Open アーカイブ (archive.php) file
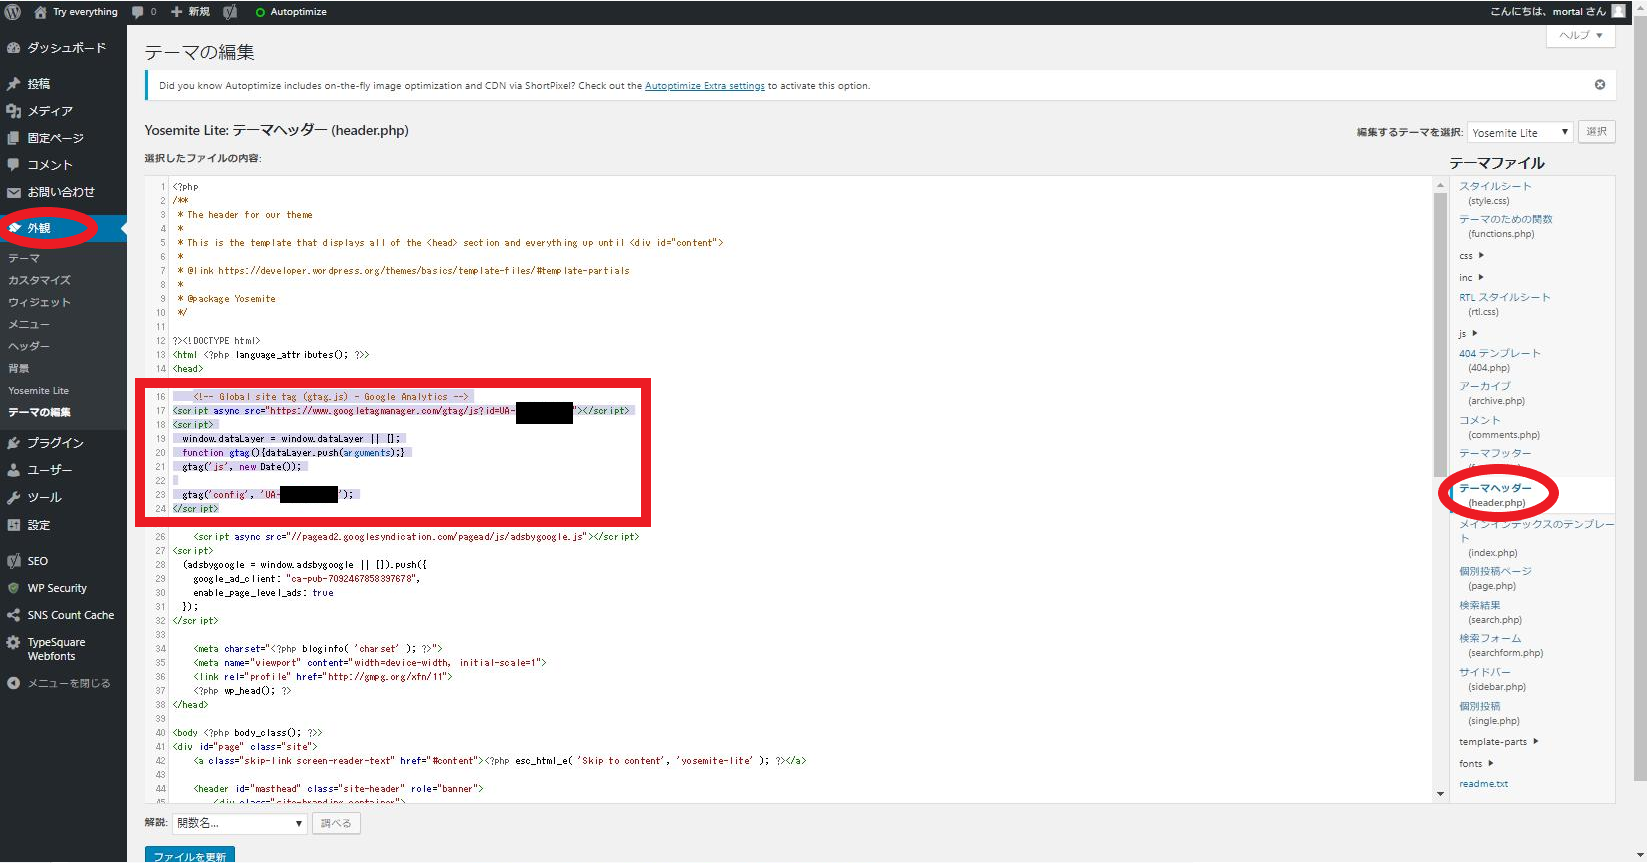The height and width of the screenshot is (863, 1647). (x=1492, y=393)
